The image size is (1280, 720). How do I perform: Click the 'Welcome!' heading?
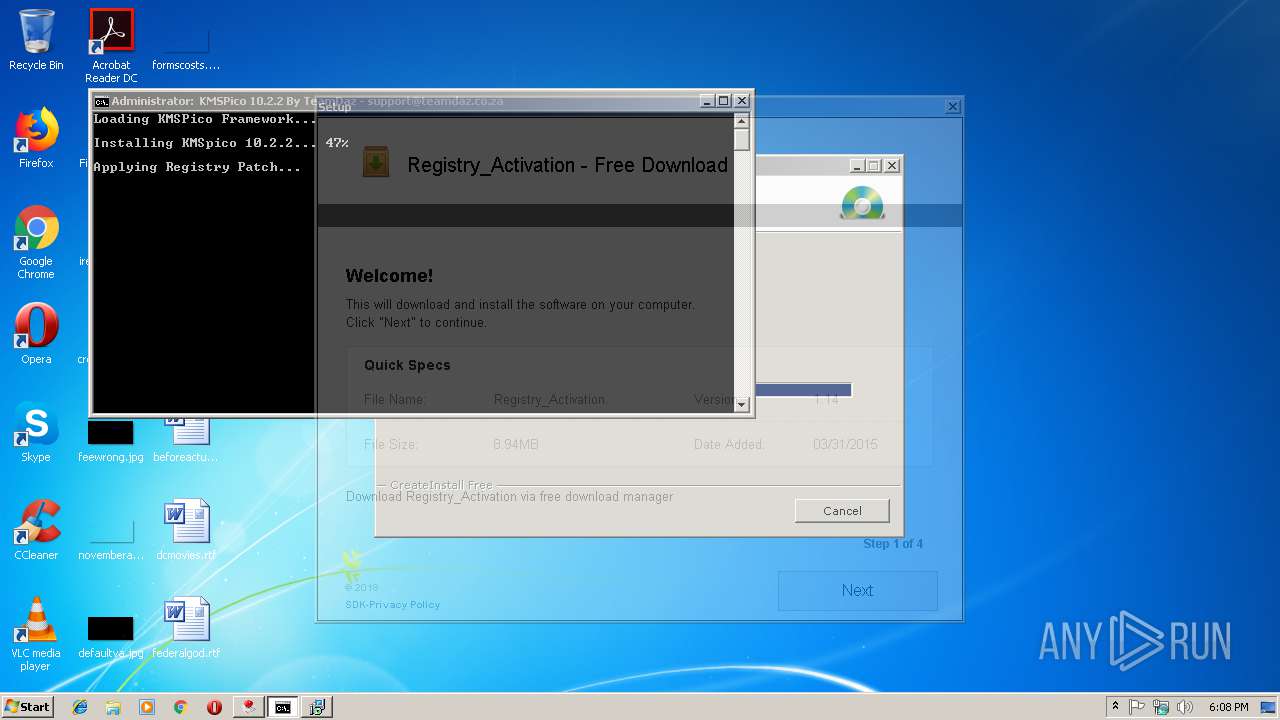[x=389, y=276]
